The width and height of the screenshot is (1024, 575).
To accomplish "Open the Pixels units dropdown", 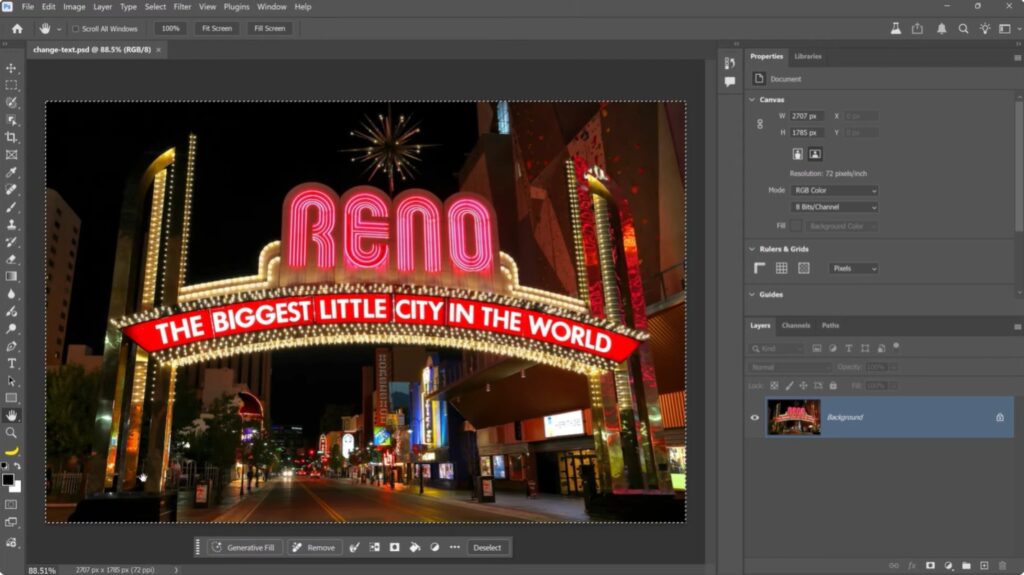I will click(854, 269).
